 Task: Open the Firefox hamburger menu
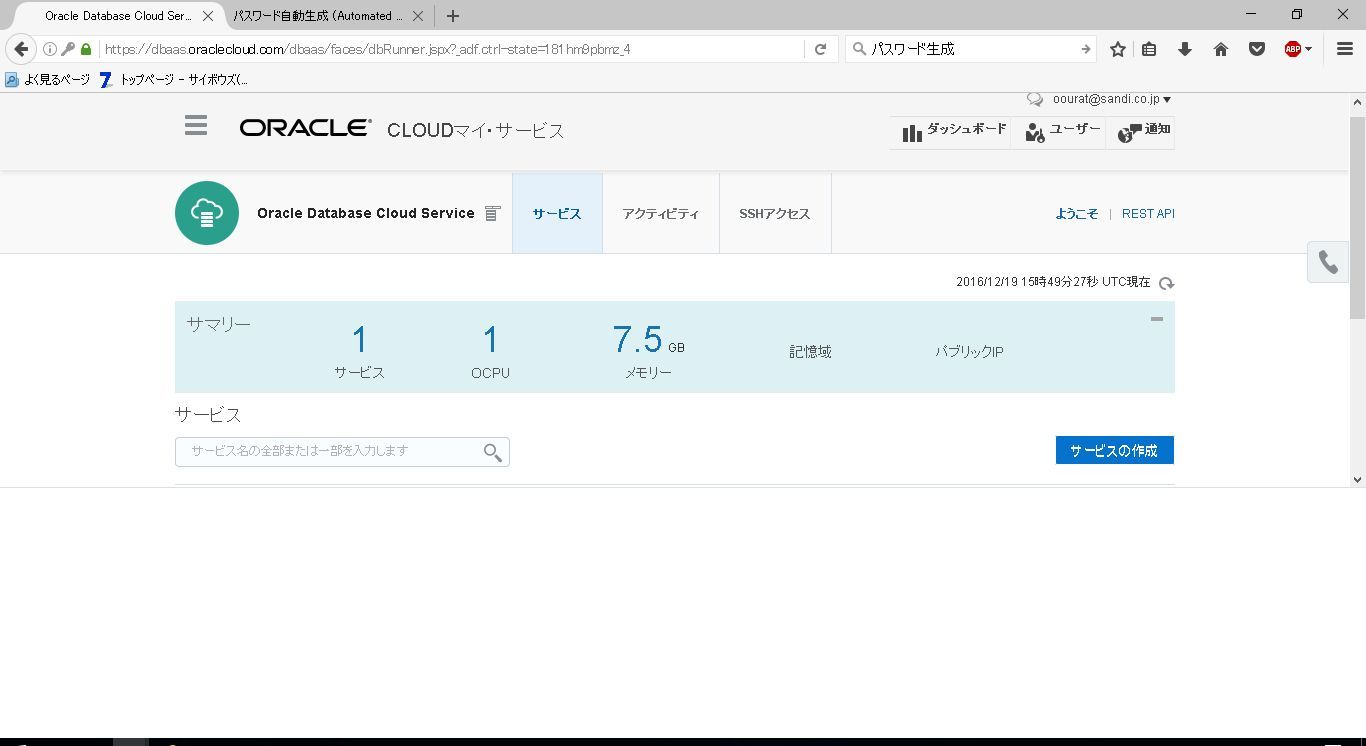pos(1345,49)
